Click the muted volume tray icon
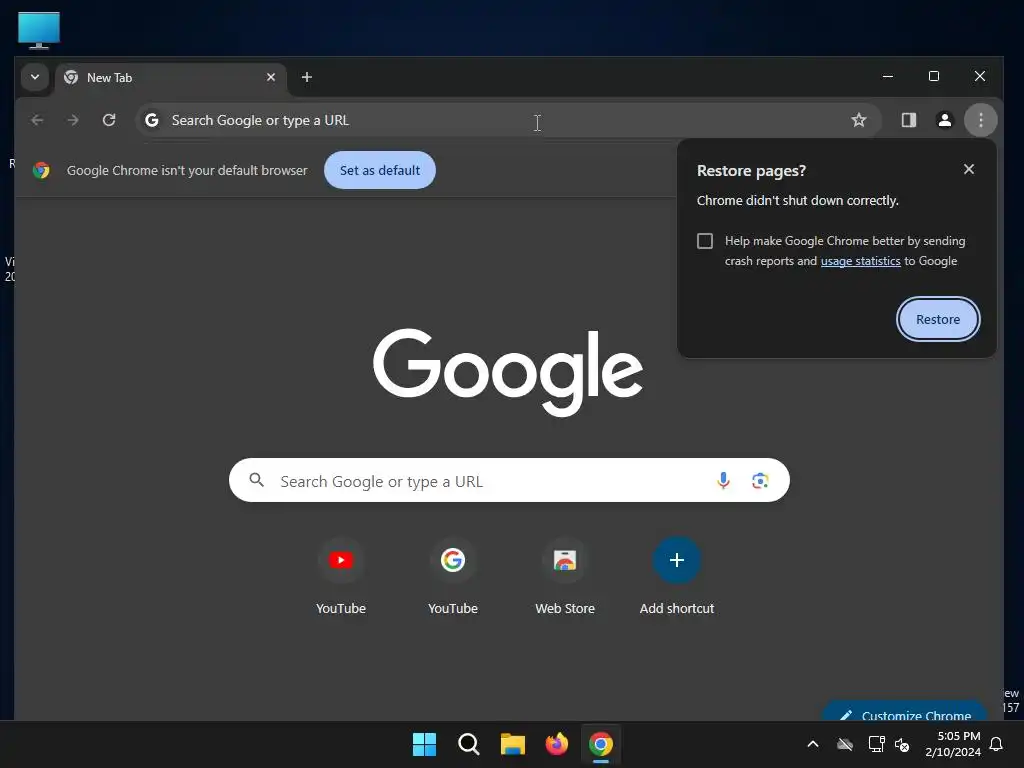1024x768 pixels. click(902, 744)
